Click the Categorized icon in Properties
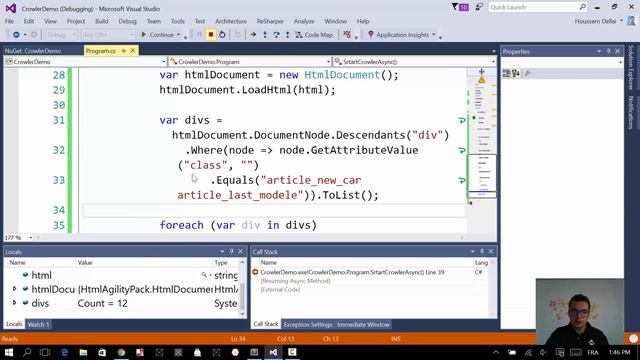 point(506,73)
